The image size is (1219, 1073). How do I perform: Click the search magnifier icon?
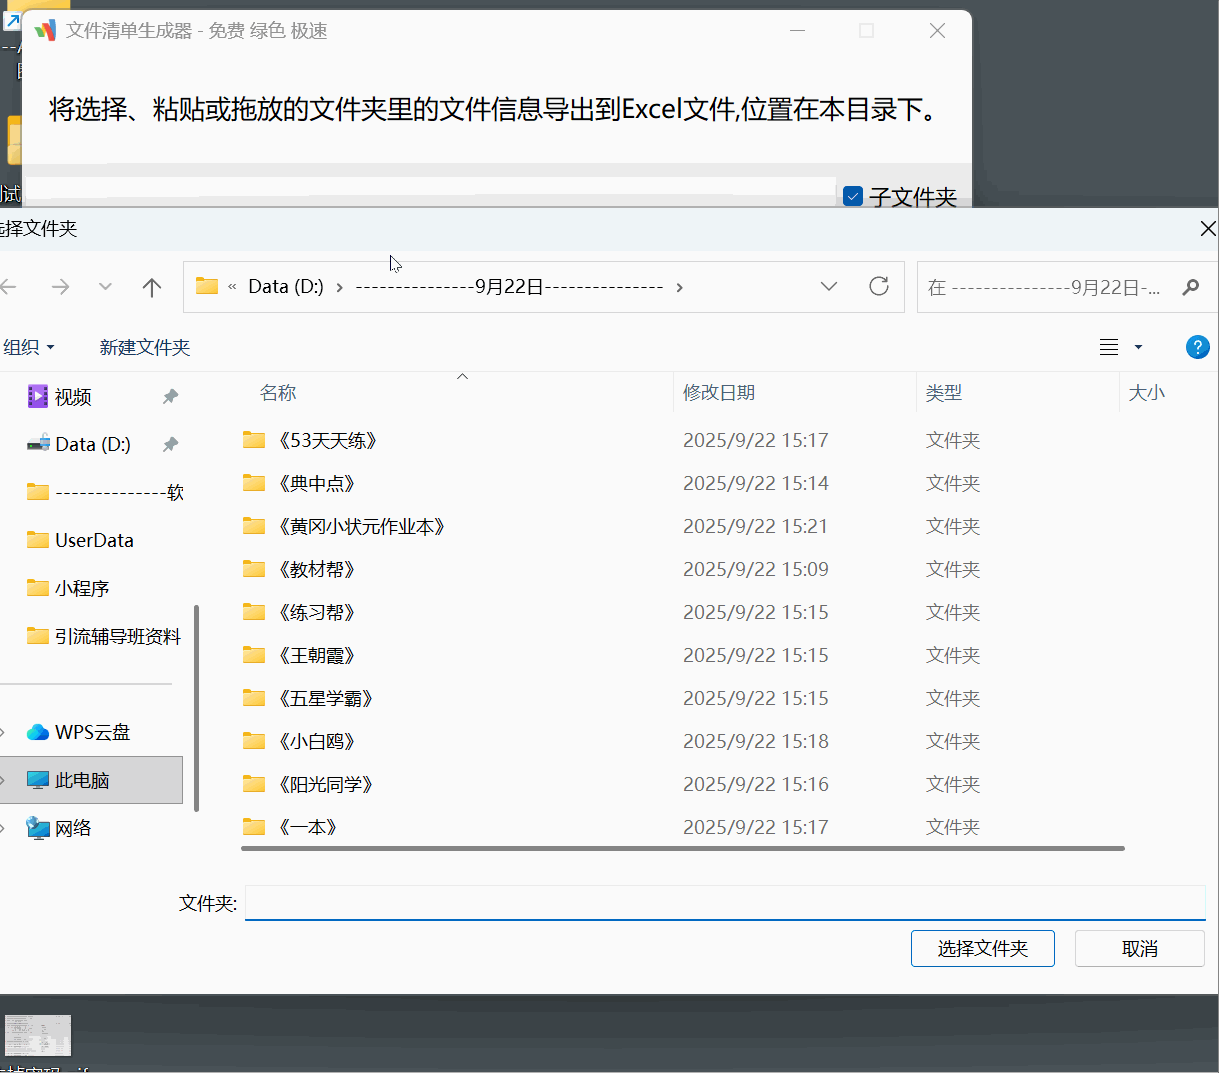click(1190, 288)
